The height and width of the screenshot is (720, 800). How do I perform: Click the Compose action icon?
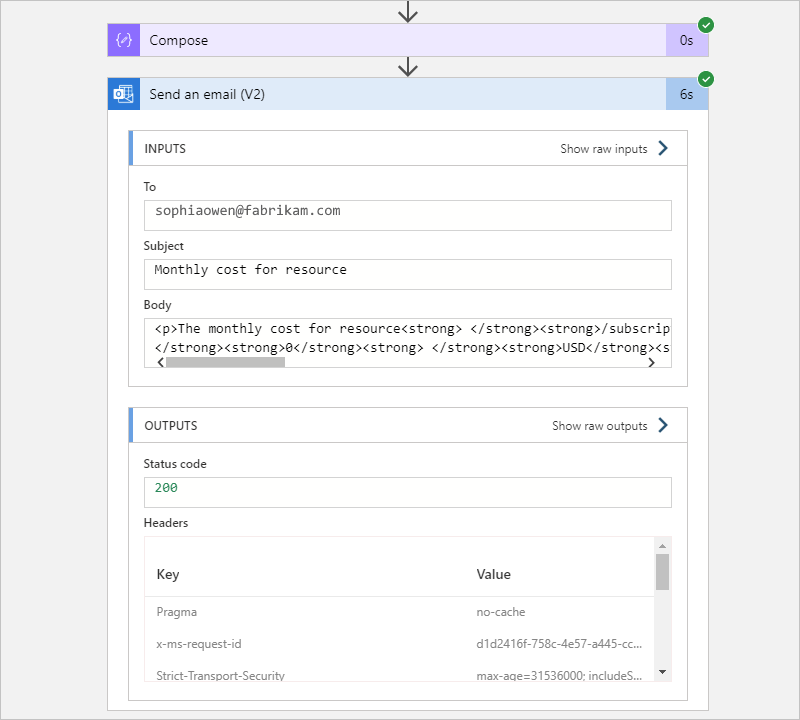pyautogui.click(x=122, y=40)
